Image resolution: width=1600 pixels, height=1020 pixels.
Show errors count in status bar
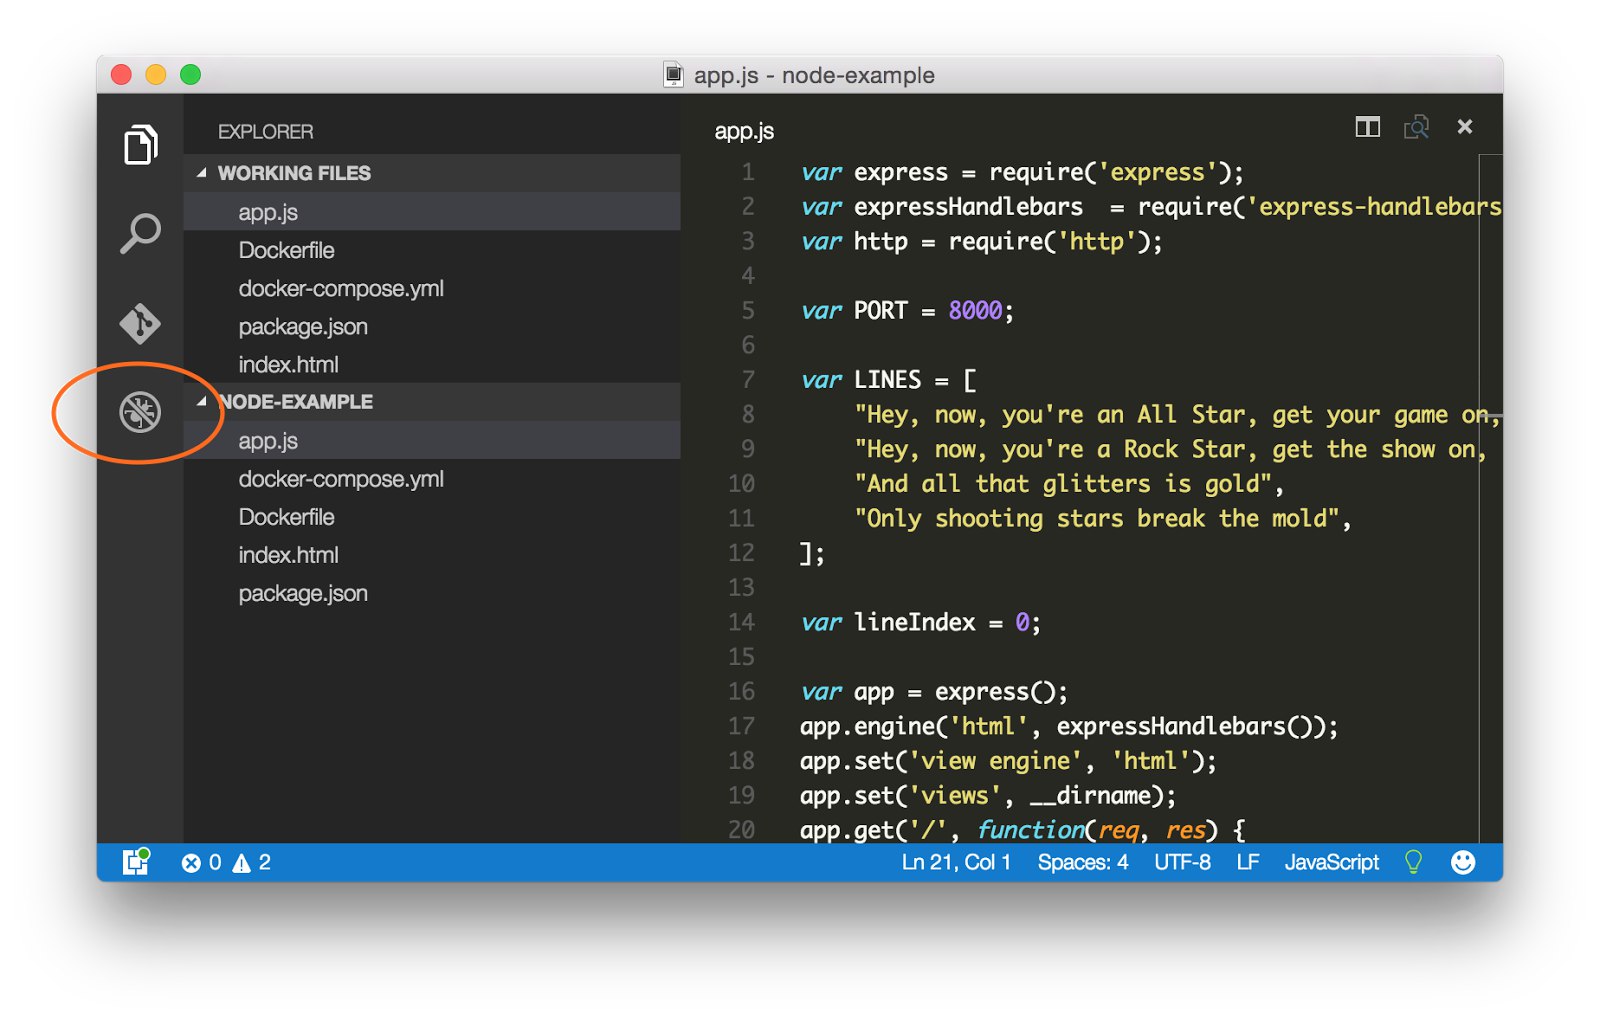pyautogui.click(x=201, y=862)
